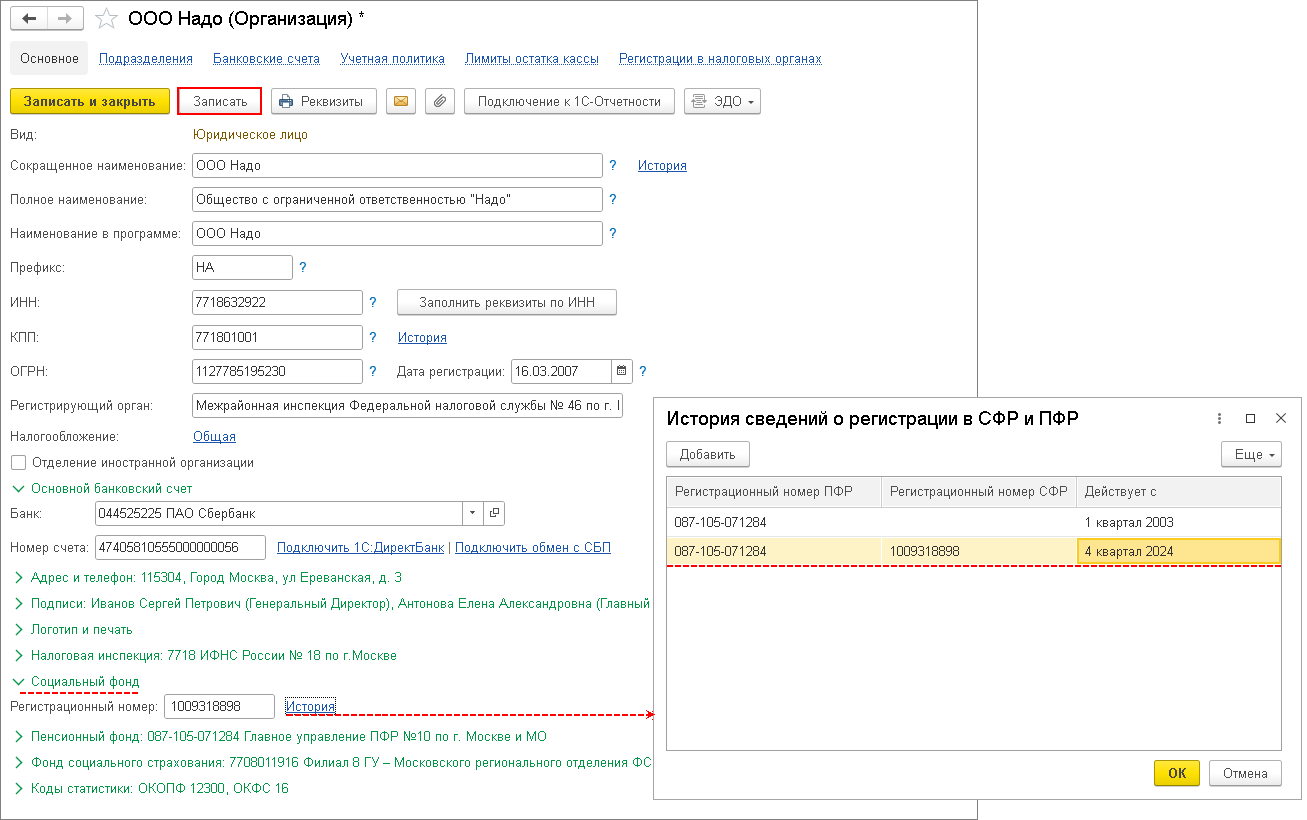
Task: Open the Подразделения tab link
Action: point(146,59)
